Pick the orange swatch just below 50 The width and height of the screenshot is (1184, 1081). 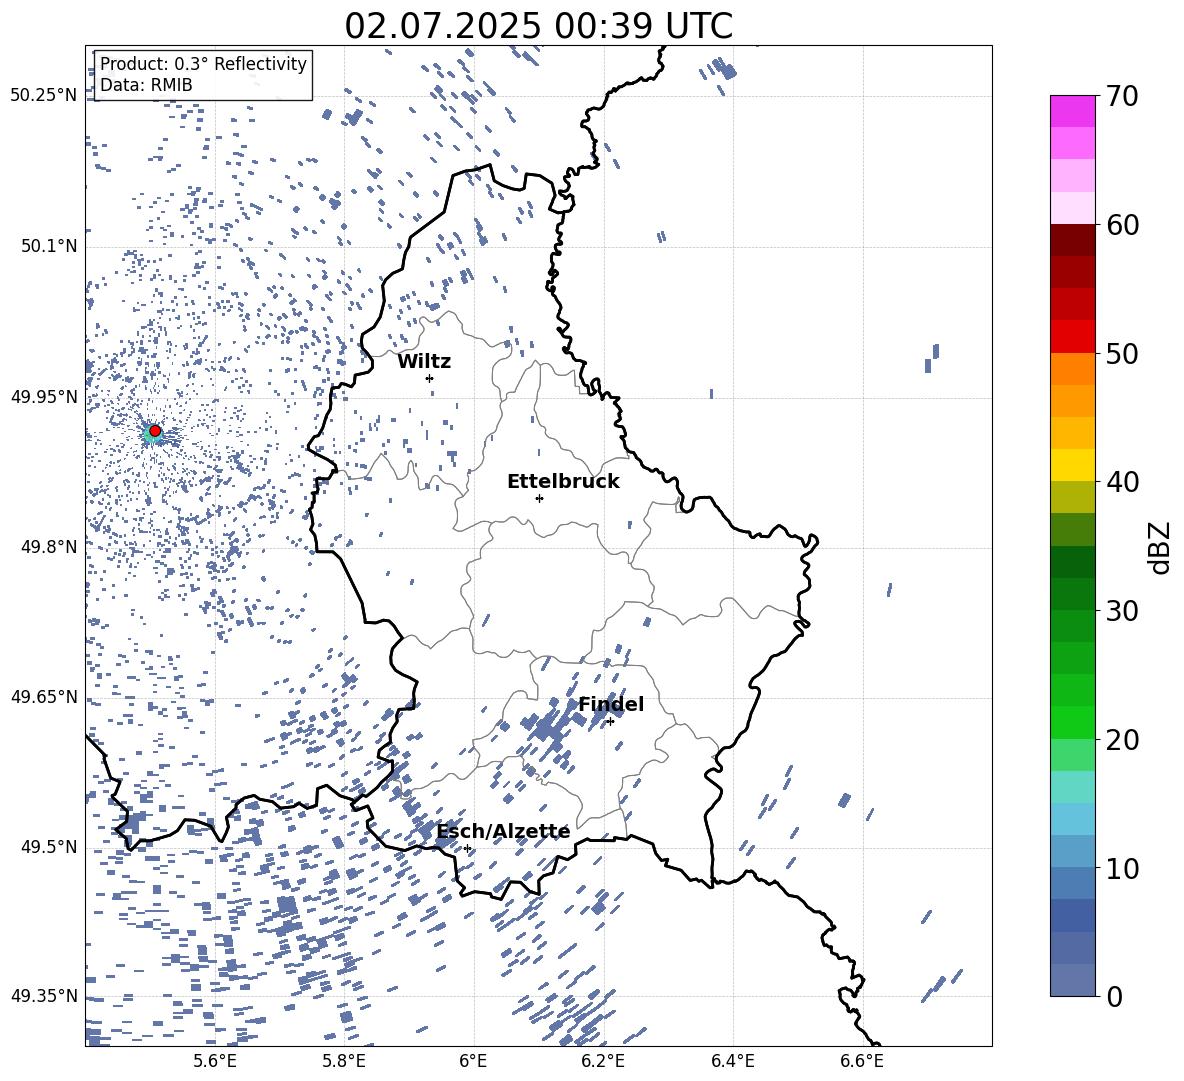point(1072,369)
